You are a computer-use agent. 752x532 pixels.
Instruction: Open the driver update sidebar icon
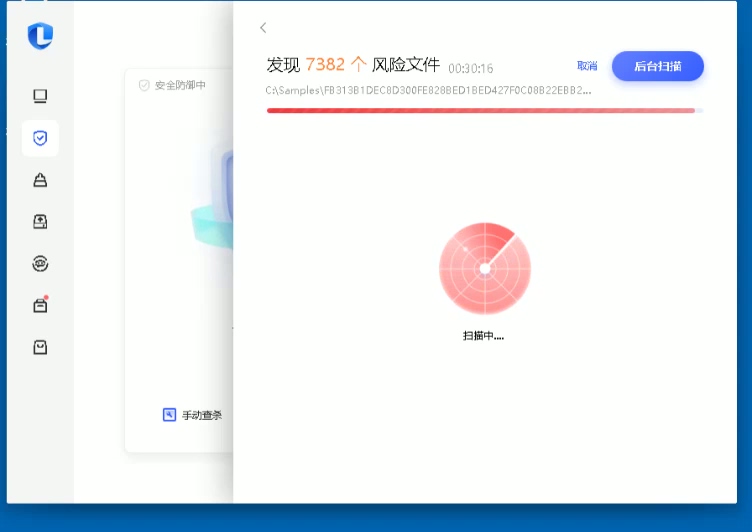pyautogui.click(x=40, y=222)
